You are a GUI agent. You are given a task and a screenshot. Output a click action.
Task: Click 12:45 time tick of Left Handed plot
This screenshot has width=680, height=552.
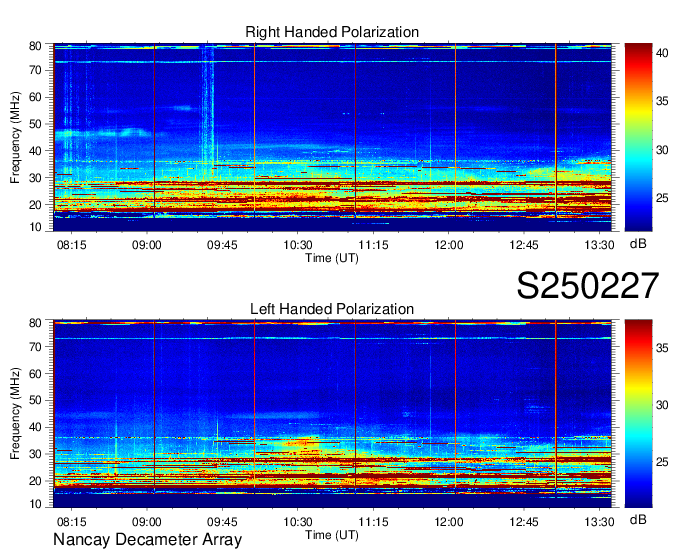524,522
